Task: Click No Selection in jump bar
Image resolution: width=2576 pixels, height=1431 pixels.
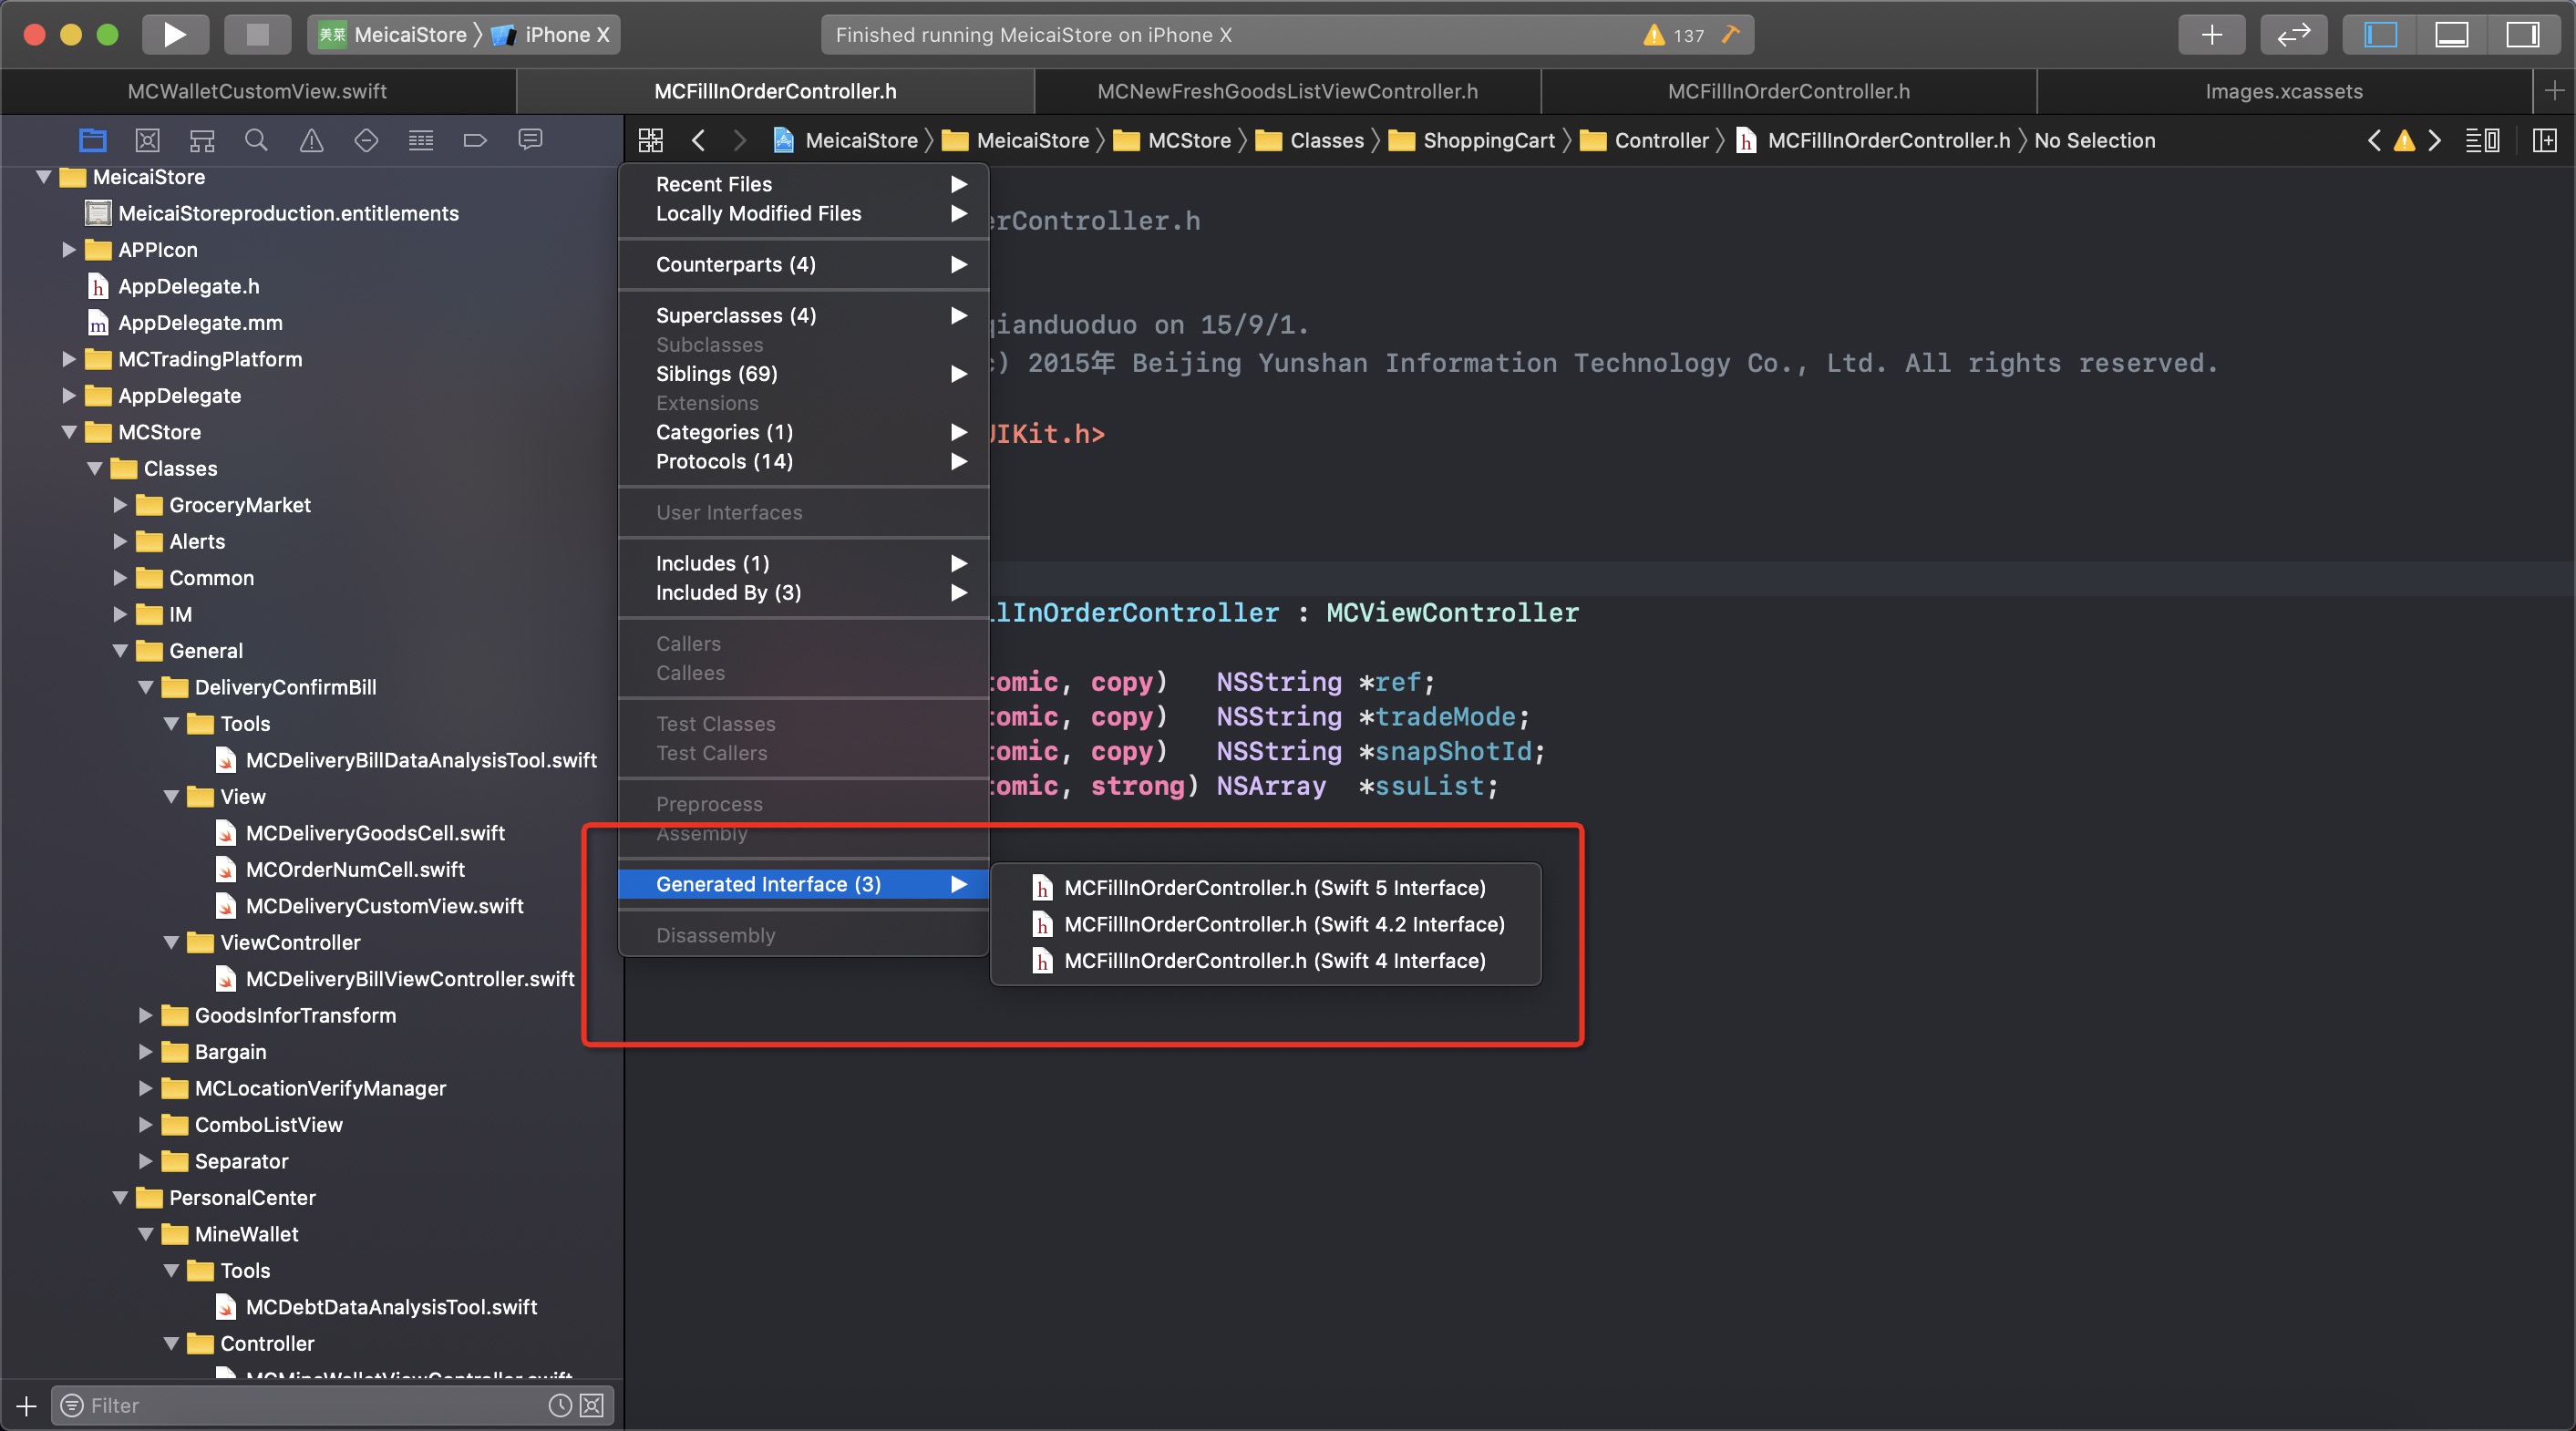Action: click(x=2094, y=140)
